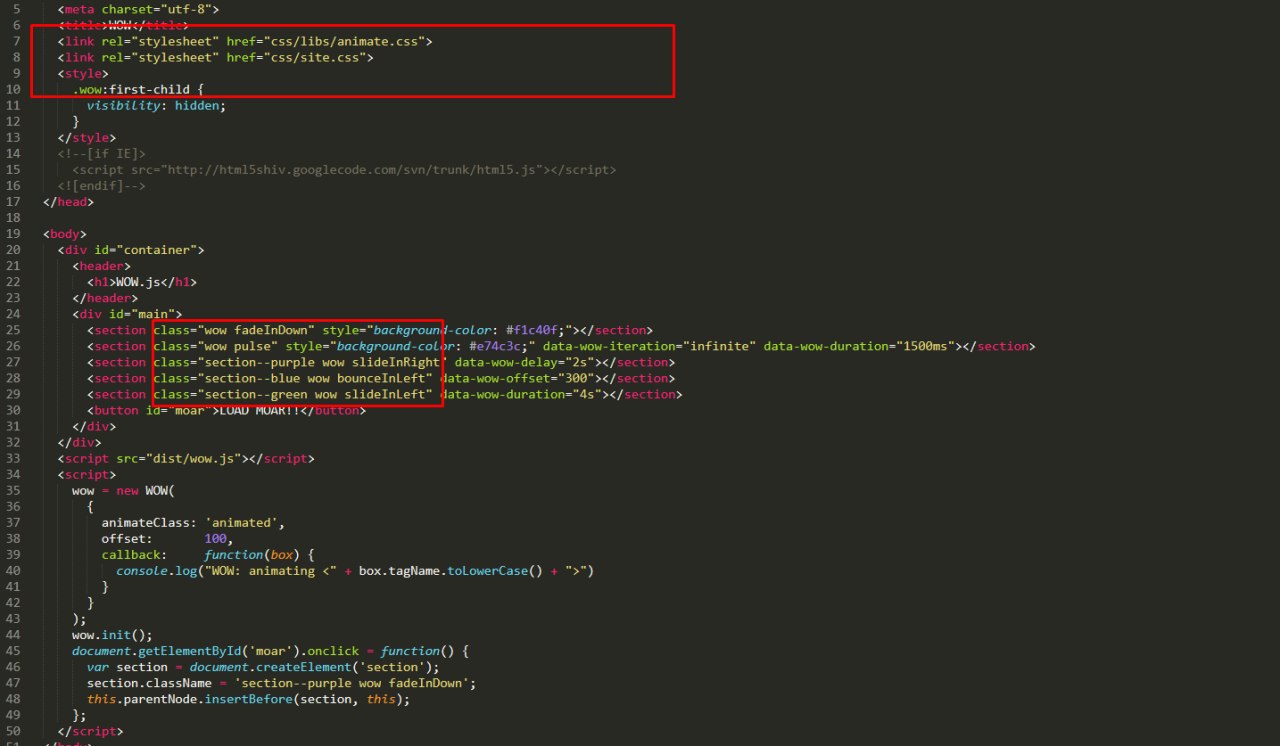Click the "section--green wow slideInLeft" class
The width and height of the screenshot is (1280, 746).
click(315, 393)
